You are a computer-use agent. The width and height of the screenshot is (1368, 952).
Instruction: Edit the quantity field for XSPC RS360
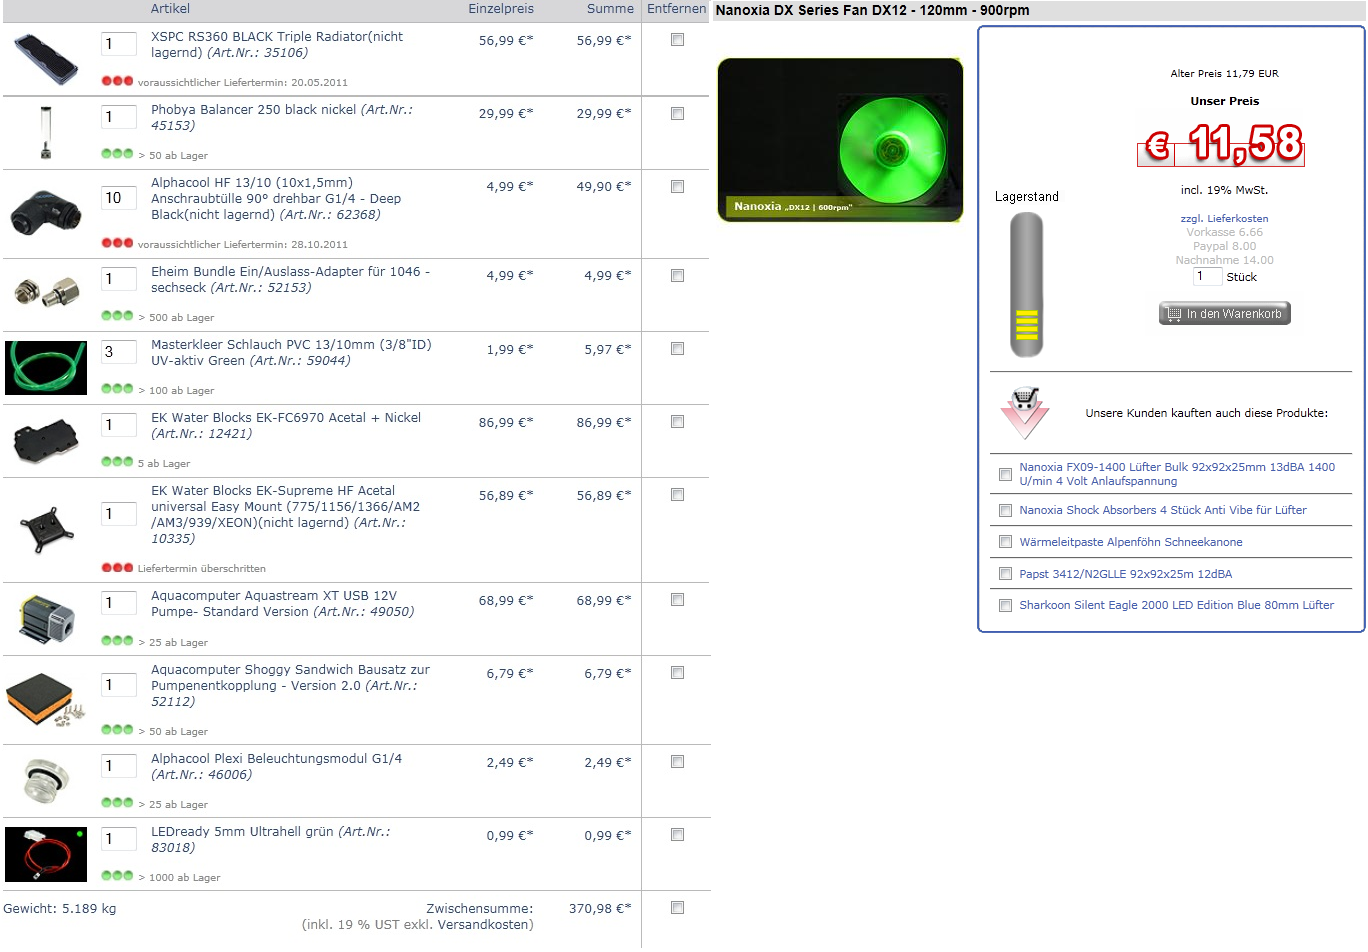tap(119, 44)
